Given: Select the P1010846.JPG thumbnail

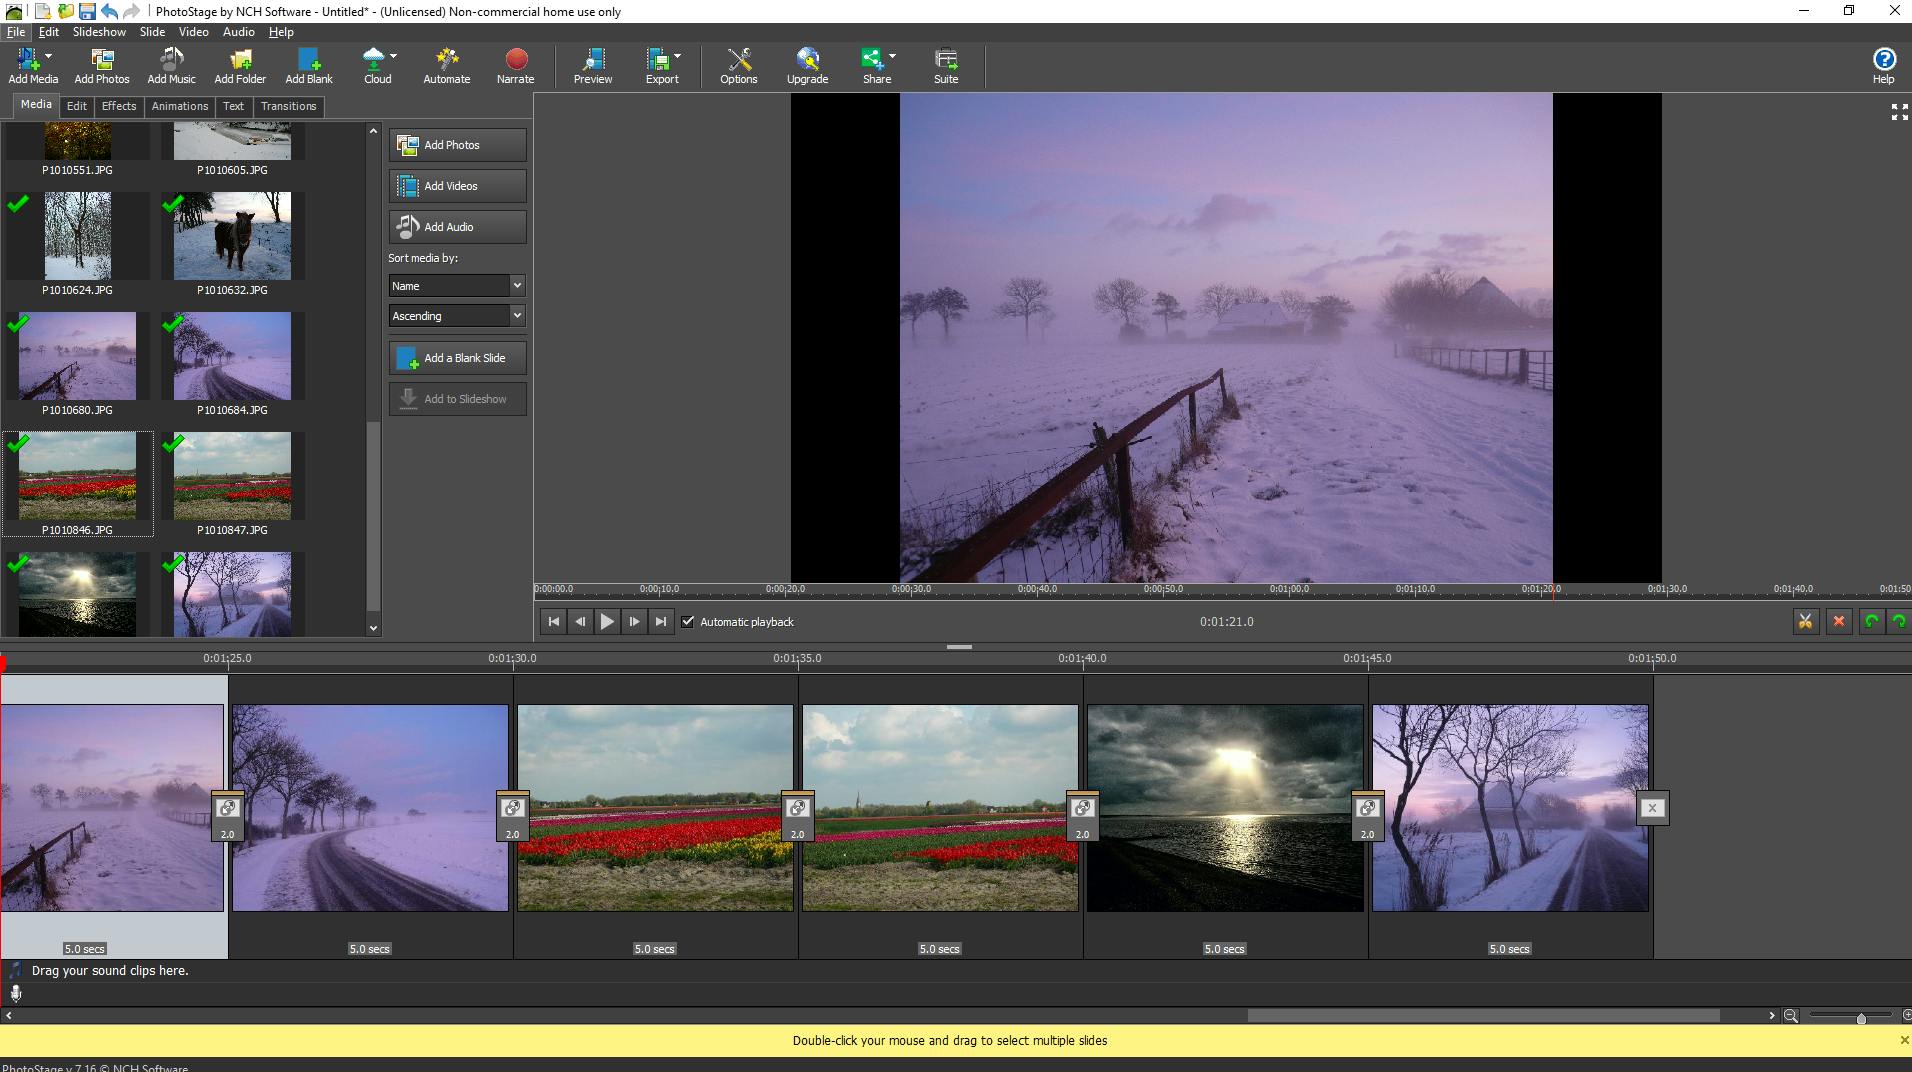Looking at the screenshot, I should [78, 477].
